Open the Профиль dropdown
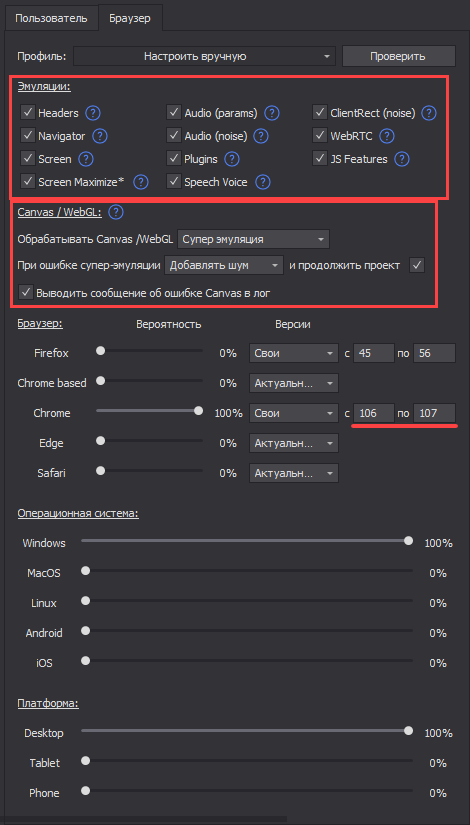The height and width of the screenshot is (825, 470). click(x=204, y=56)
